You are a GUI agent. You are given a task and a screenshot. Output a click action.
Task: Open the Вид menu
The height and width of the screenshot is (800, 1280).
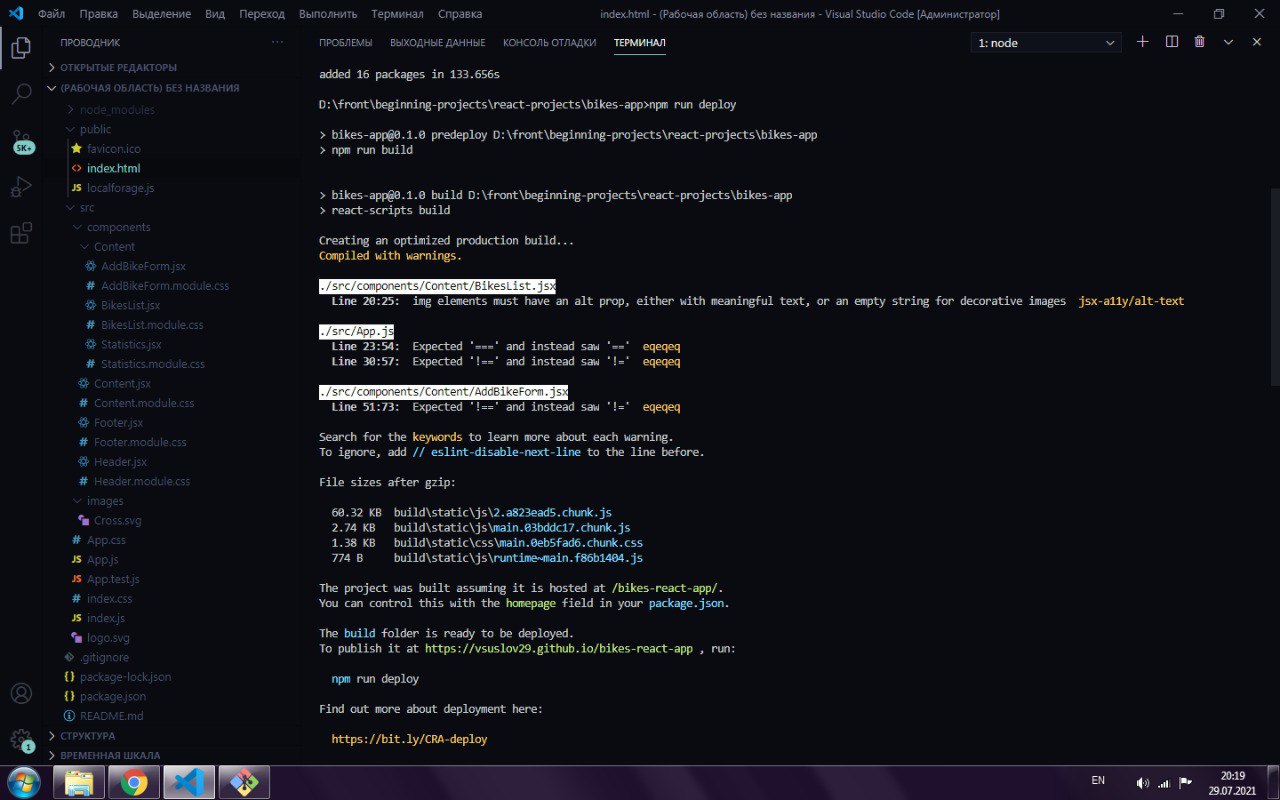pyautogui.click(x=215, y=14)
